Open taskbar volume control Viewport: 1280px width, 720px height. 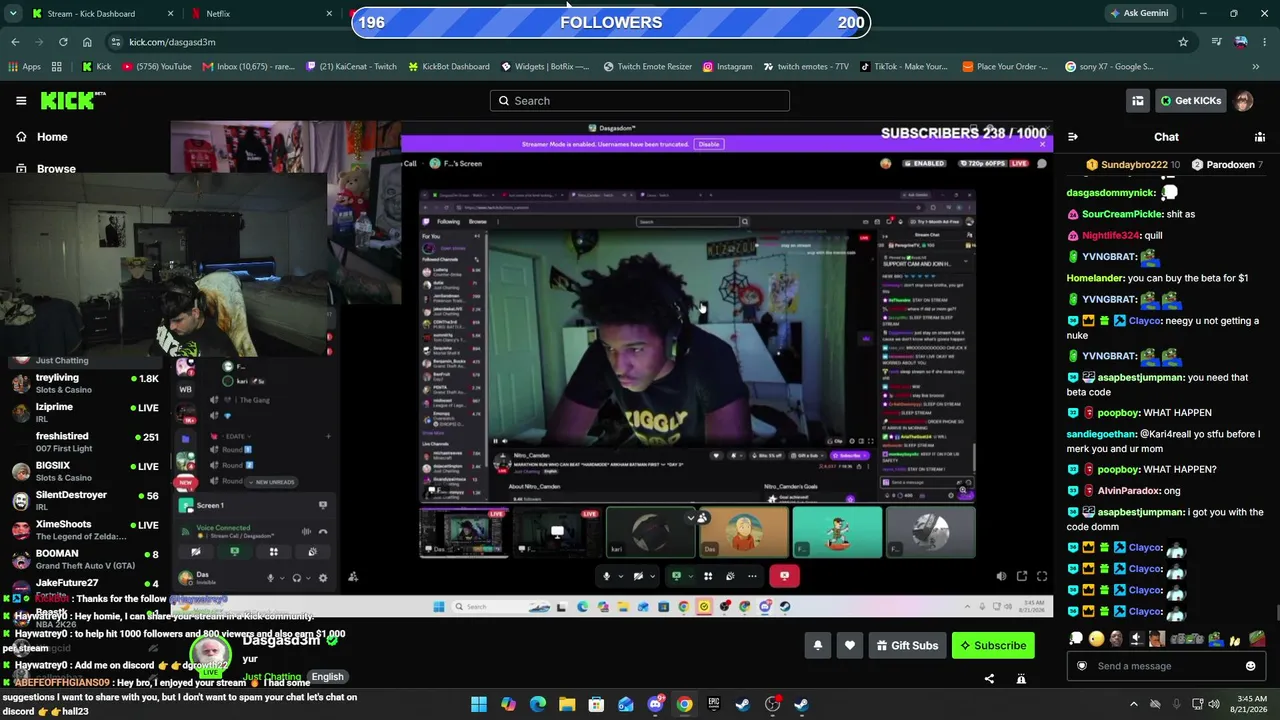1214,704
